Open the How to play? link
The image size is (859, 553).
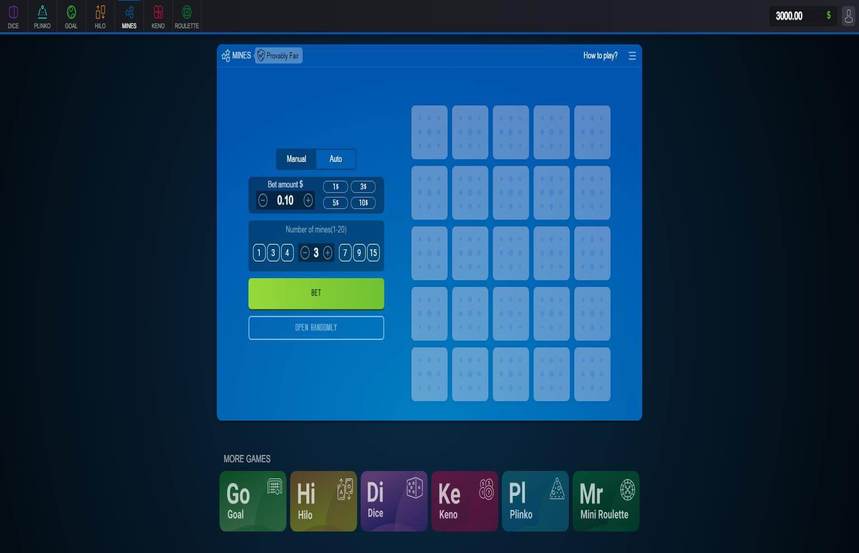(600, 55)
